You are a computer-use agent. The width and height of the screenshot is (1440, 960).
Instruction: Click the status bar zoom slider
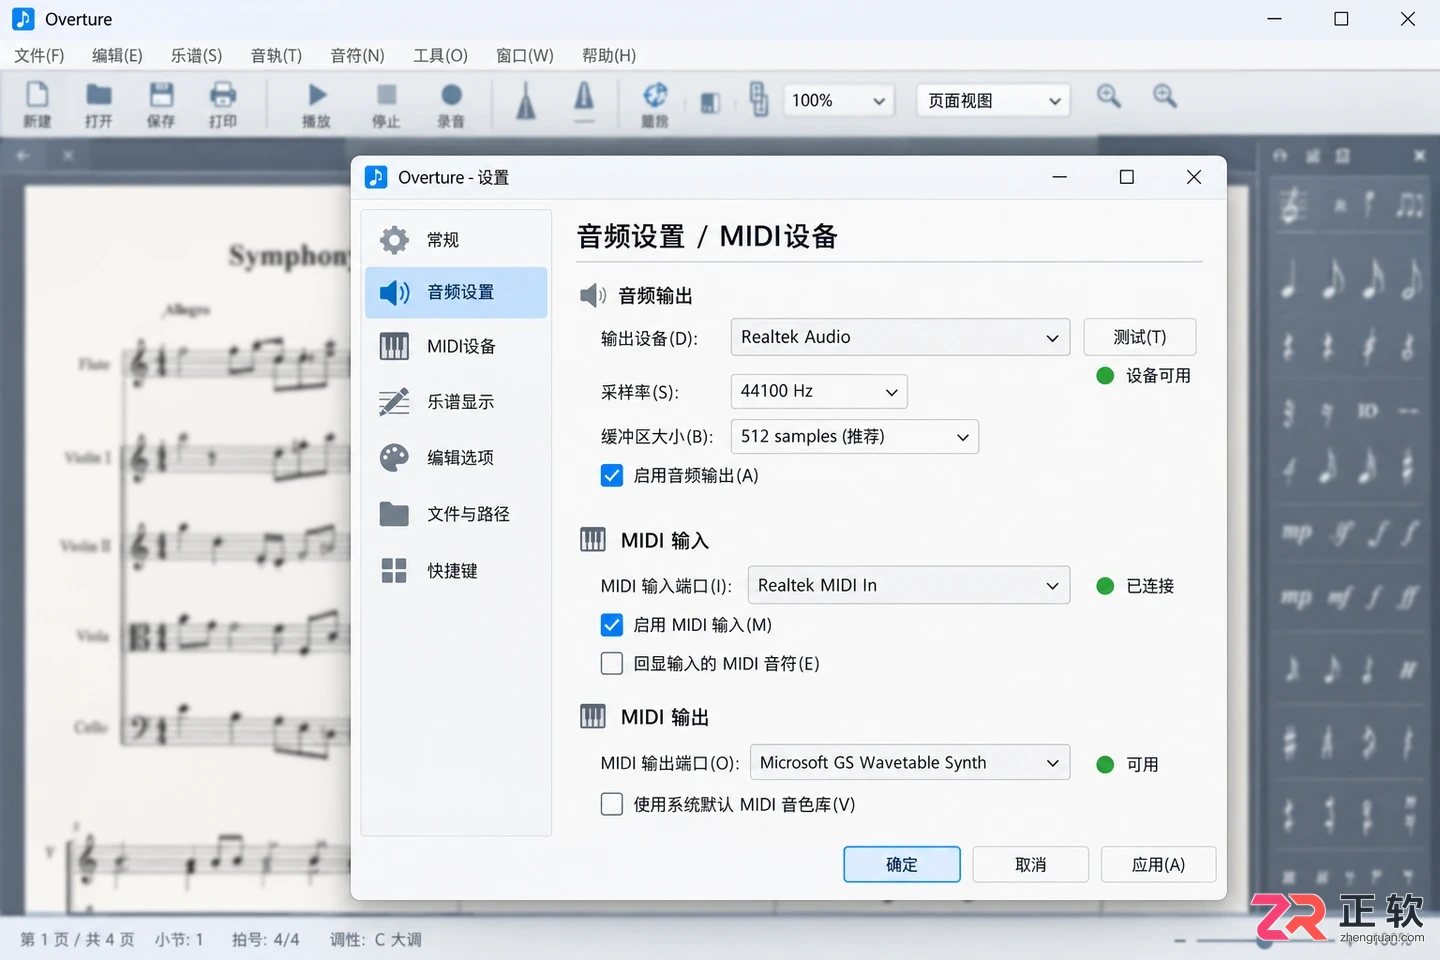(1264, 941)
